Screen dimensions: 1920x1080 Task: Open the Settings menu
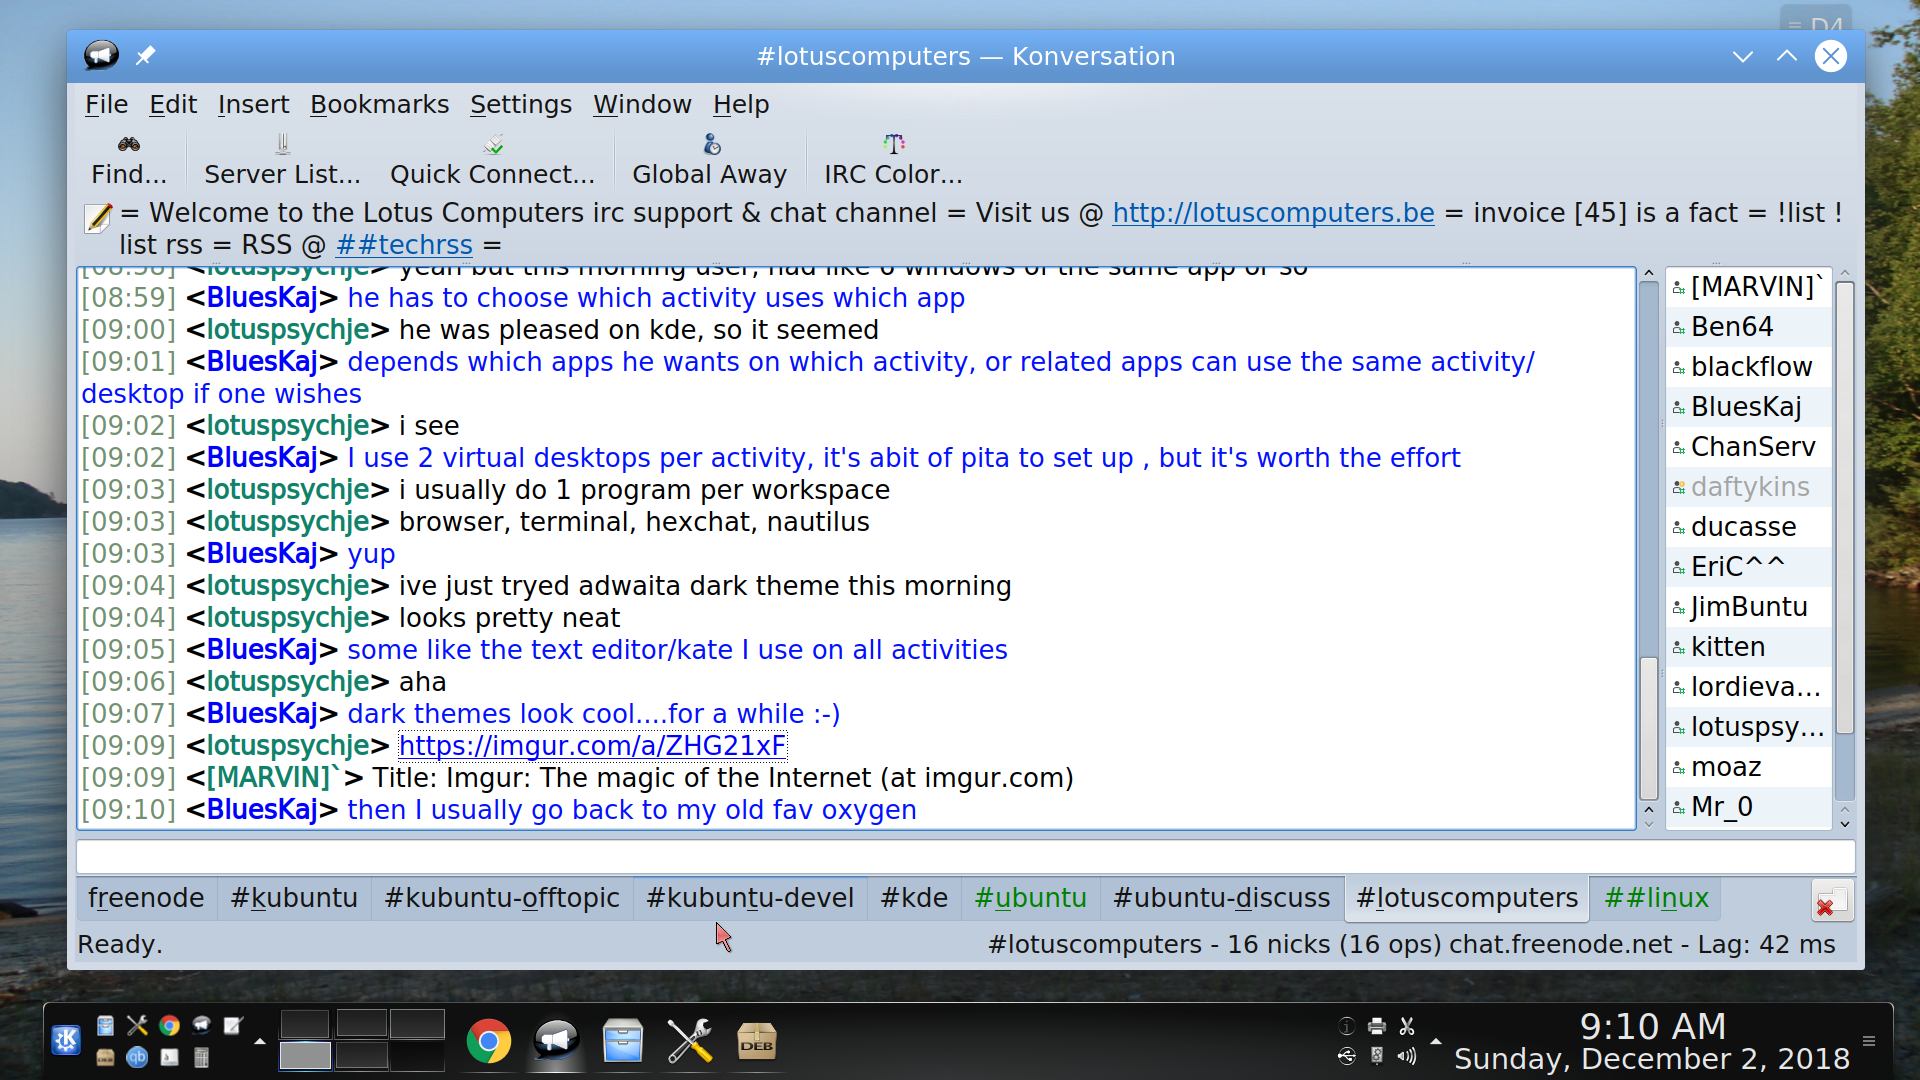coord(520,104)
